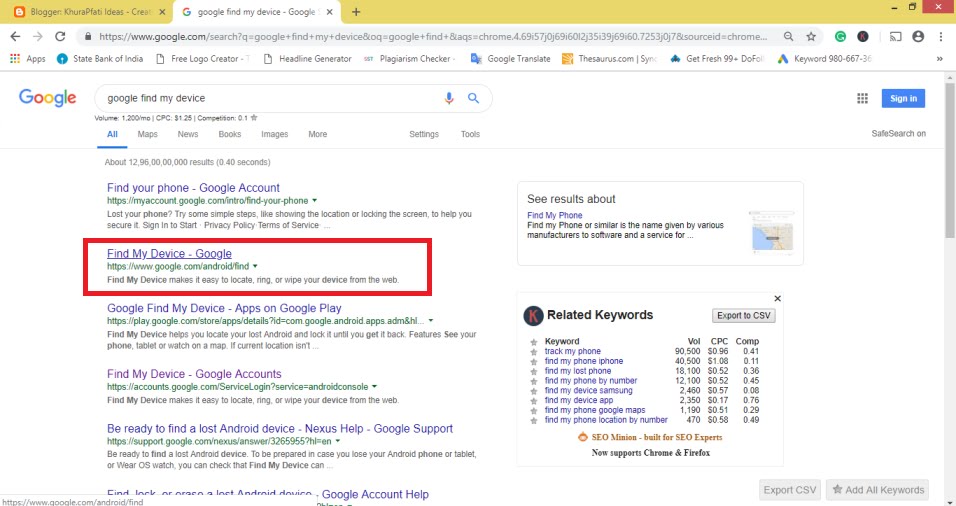Click the Sign in button

(903, 98)
